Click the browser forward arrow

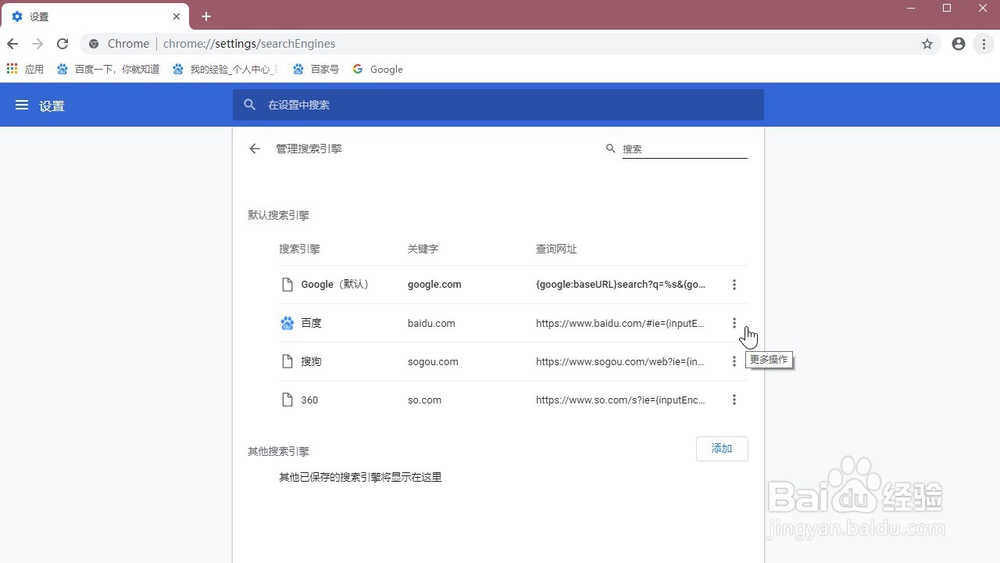[38, 44]
